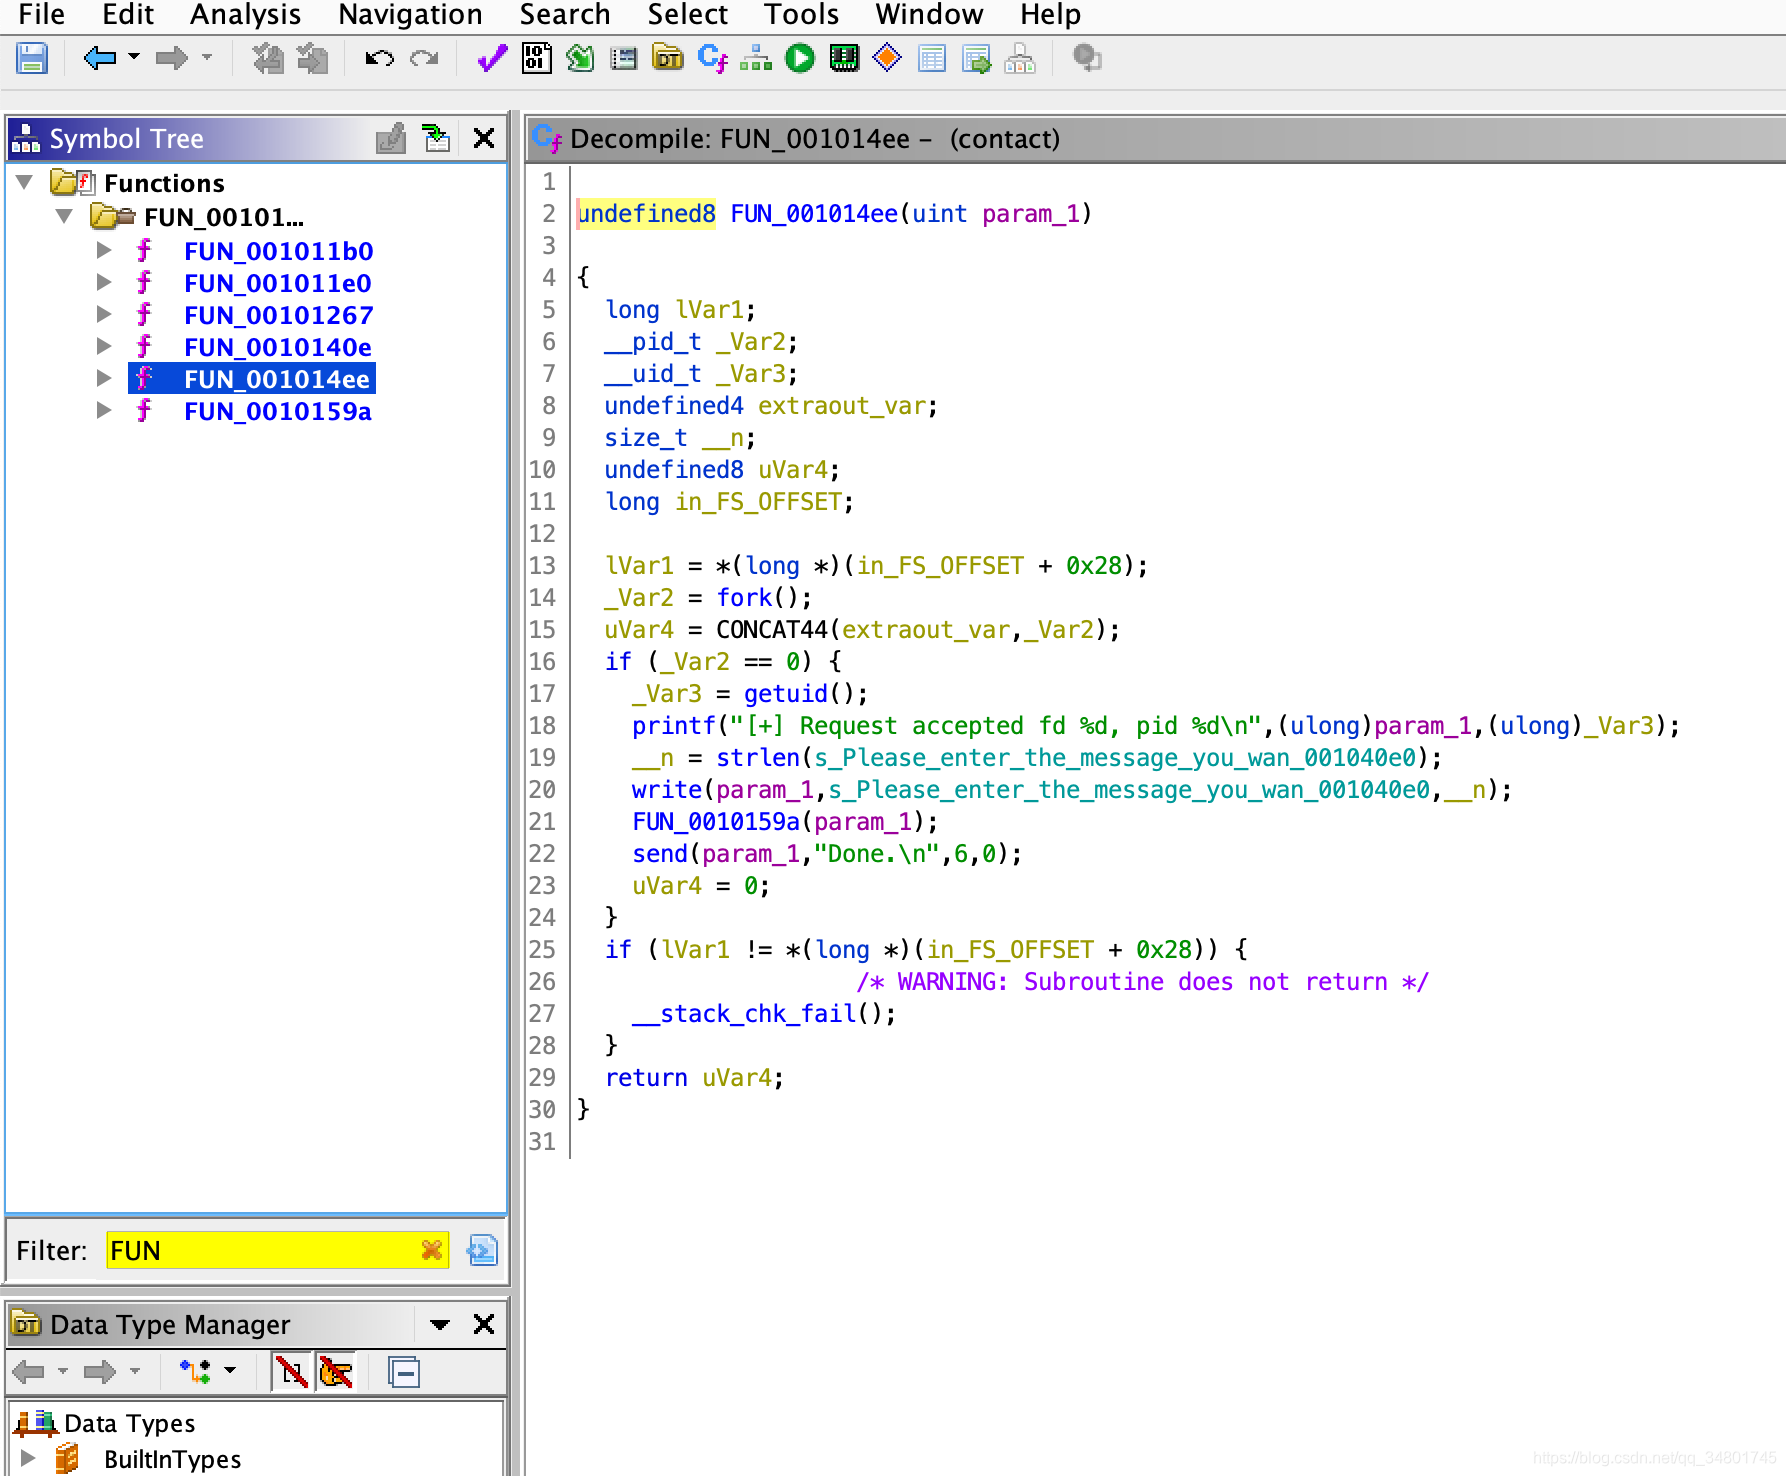The image size is (1786, 1476).
Task: Click the green circular play icon
Action: pos(800,58)
